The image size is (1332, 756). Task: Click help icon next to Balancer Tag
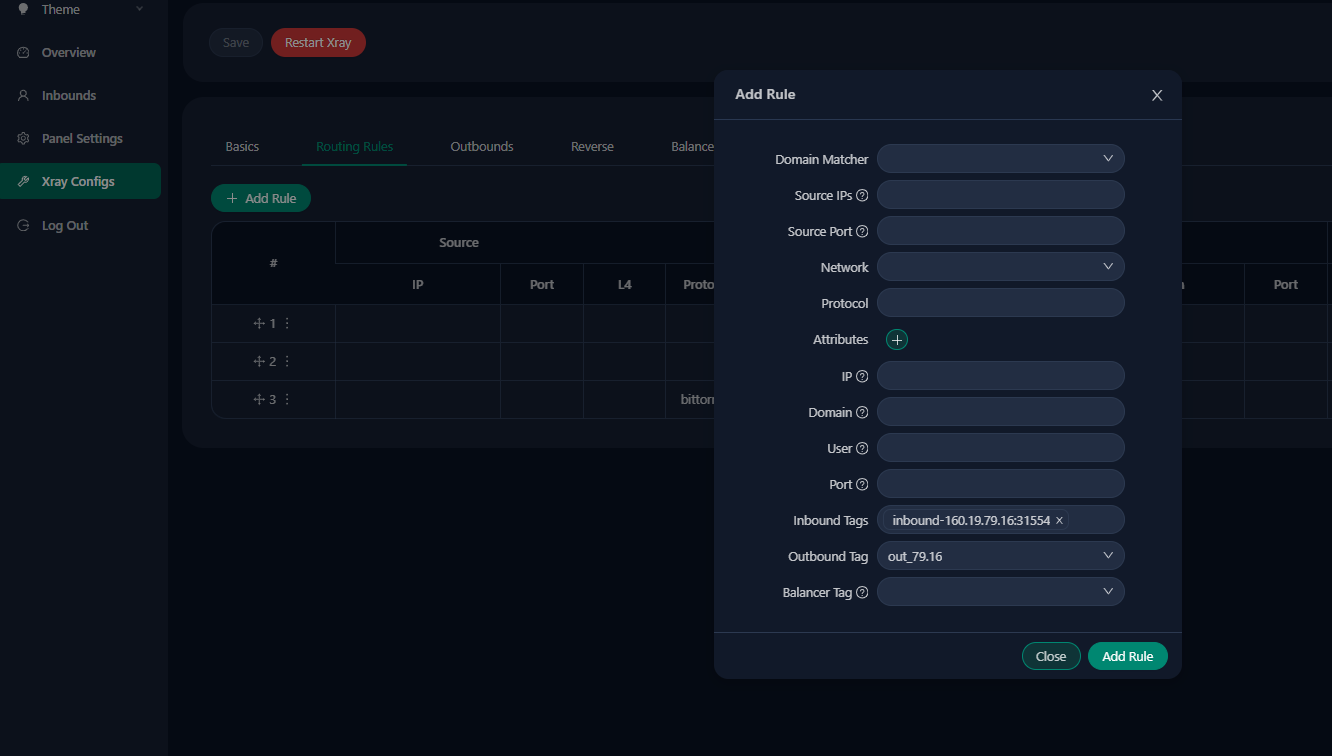point(862,593)
